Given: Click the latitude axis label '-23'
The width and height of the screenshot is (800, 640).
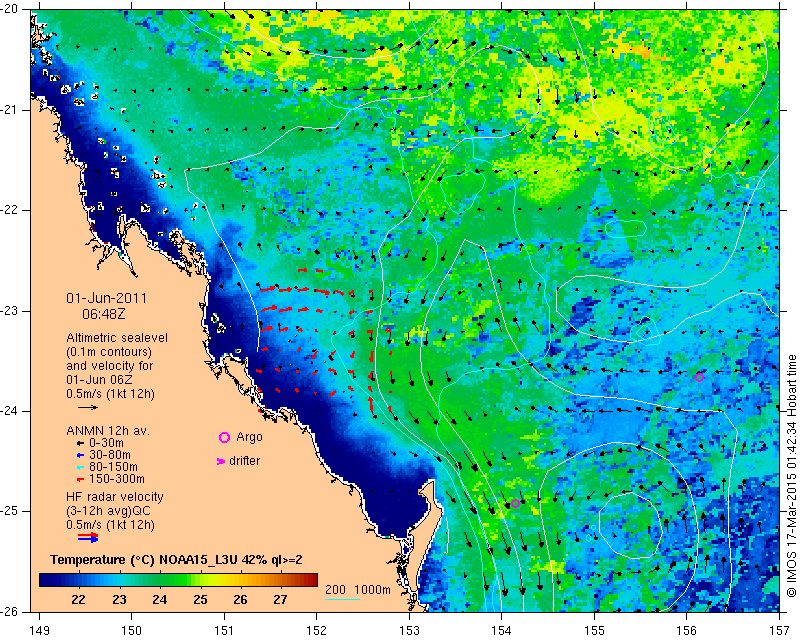Looking at the screenshot, I should point(9,311).
